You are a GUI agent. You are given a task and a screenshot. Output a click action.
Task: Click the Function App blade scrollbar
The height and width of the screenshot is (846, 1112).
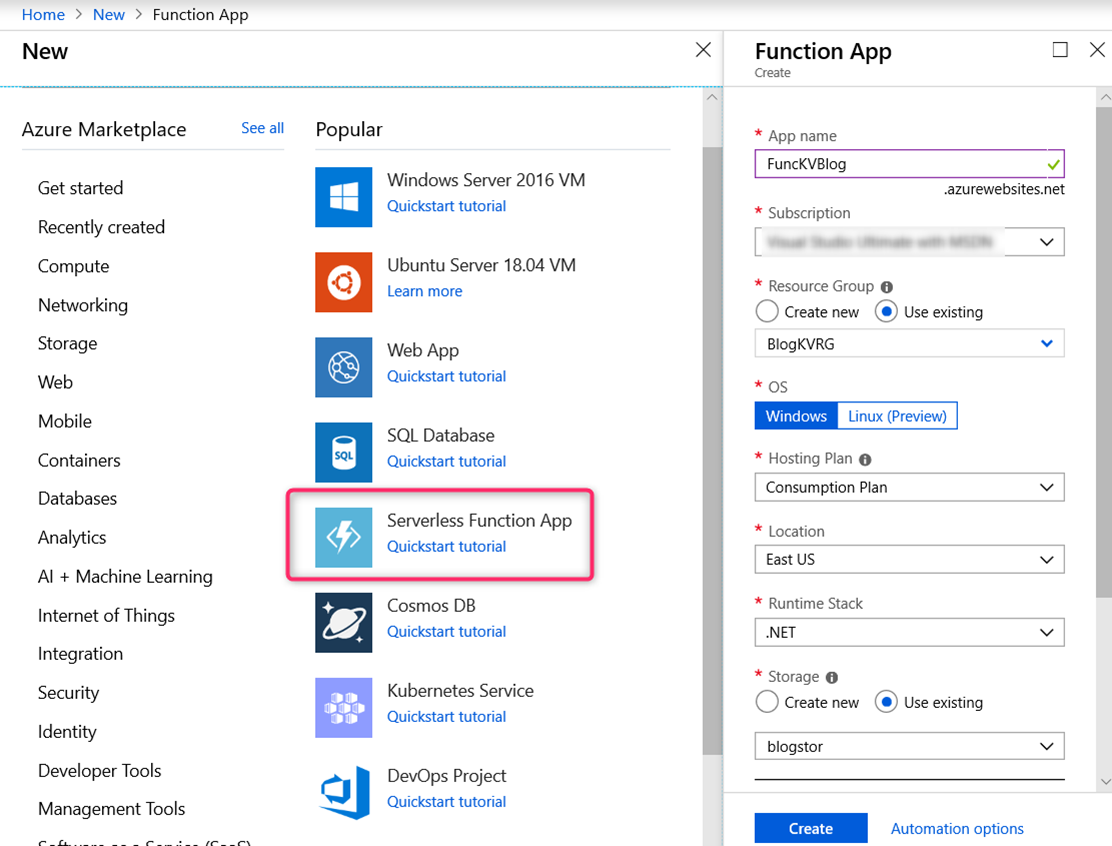(x=1103, y=352)
